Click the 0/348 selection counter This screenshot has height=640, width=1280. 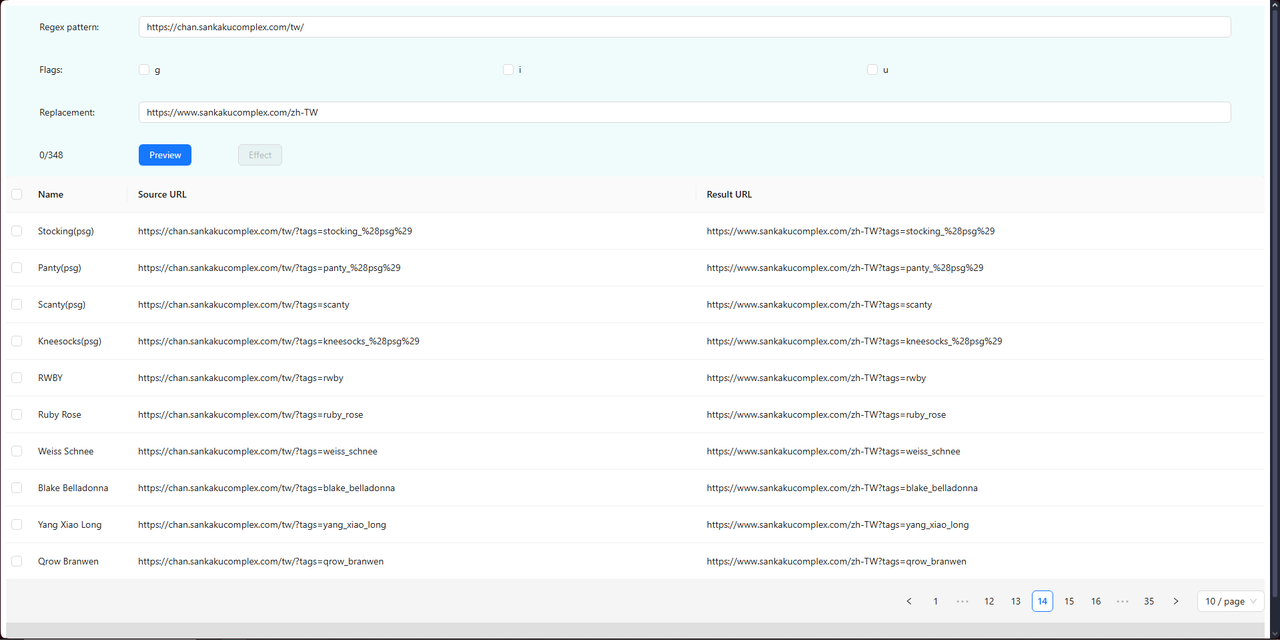click(52, 155)
